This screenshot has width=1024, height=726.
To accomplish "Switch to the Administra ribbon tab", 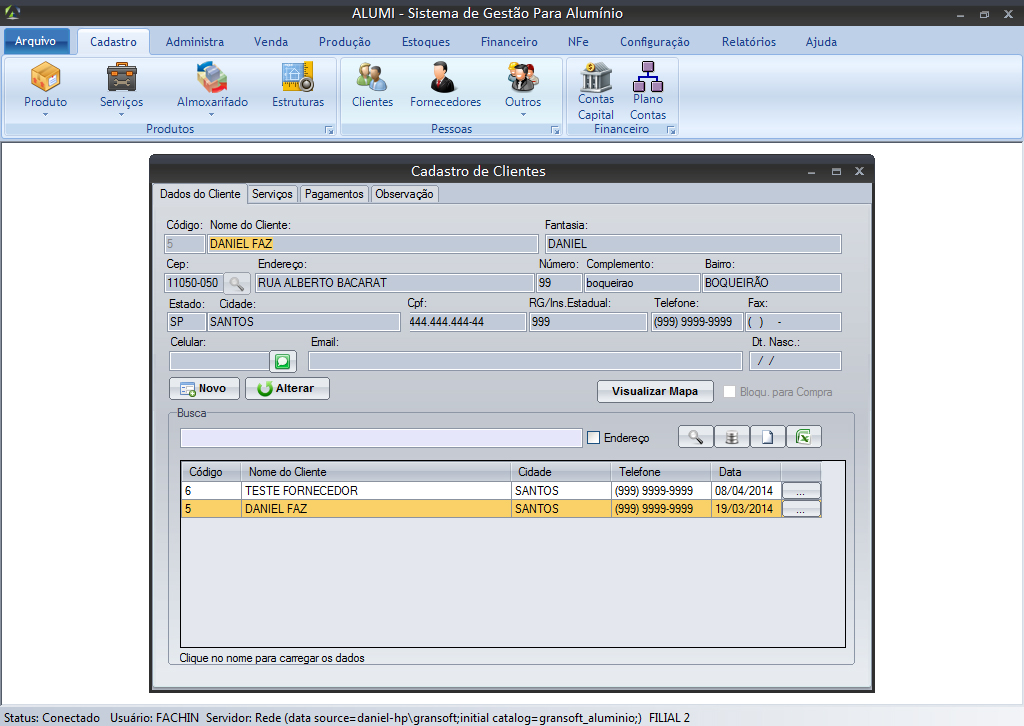I will [x=195, y=42].
